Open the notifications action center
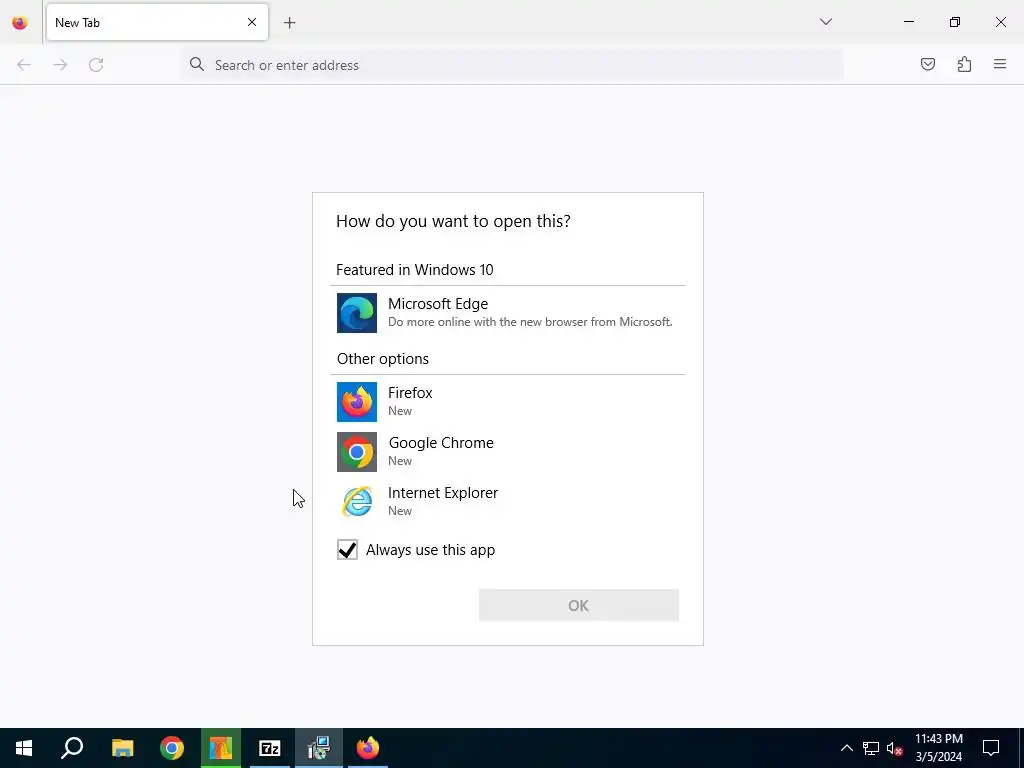 tap(991, 748)
